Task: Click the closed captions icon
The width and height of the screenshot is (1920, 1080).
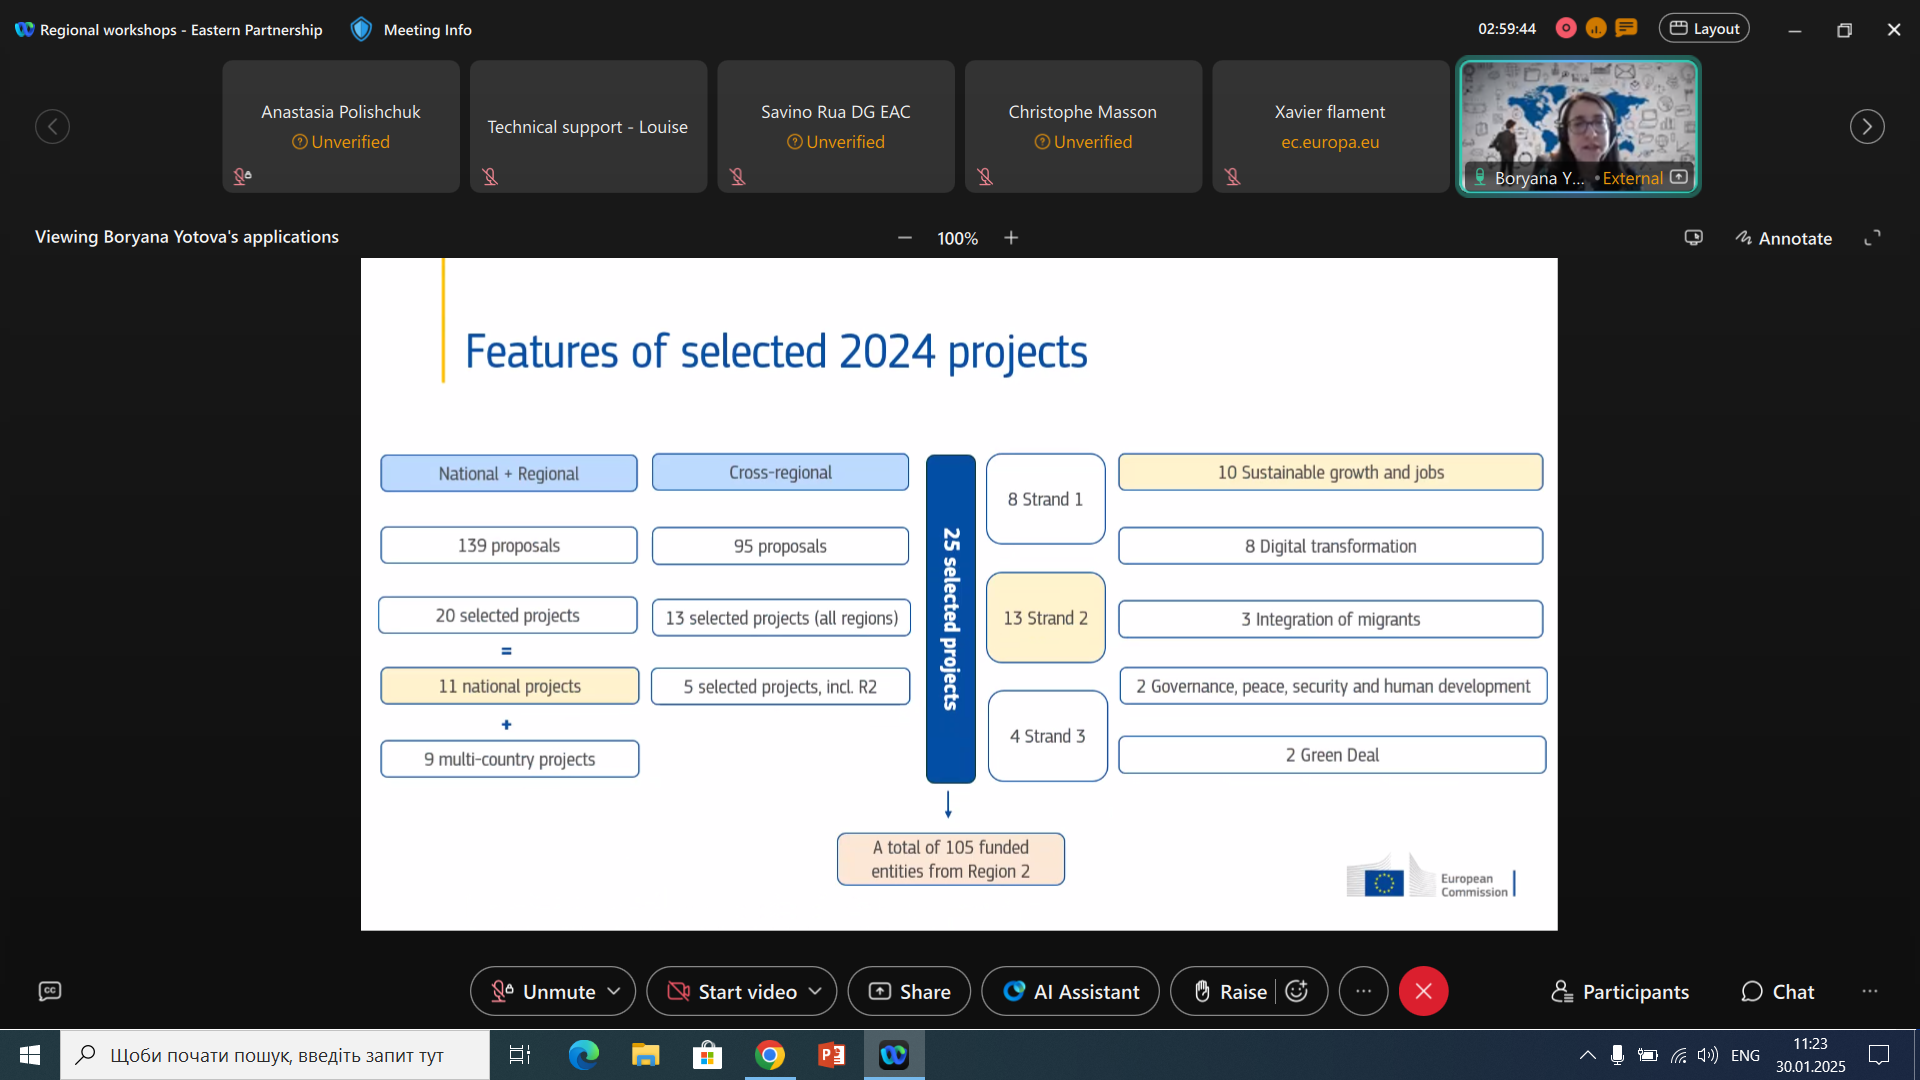Action: tap(50, 991)
